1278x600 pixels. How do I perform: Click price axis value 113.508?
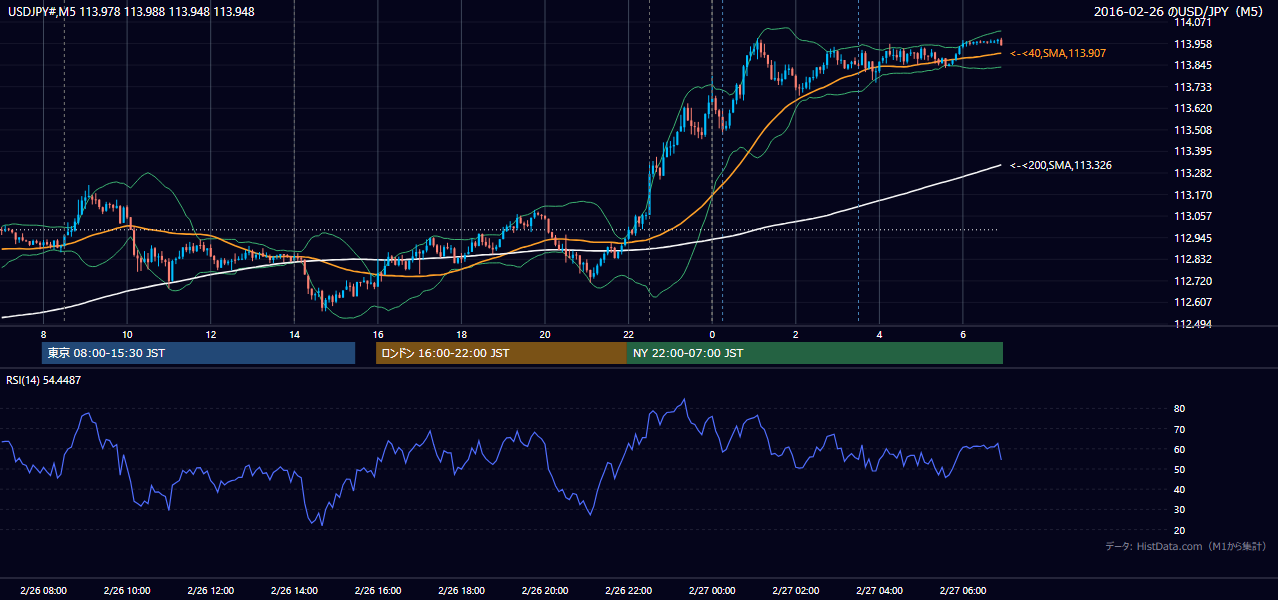point(1193,130)
